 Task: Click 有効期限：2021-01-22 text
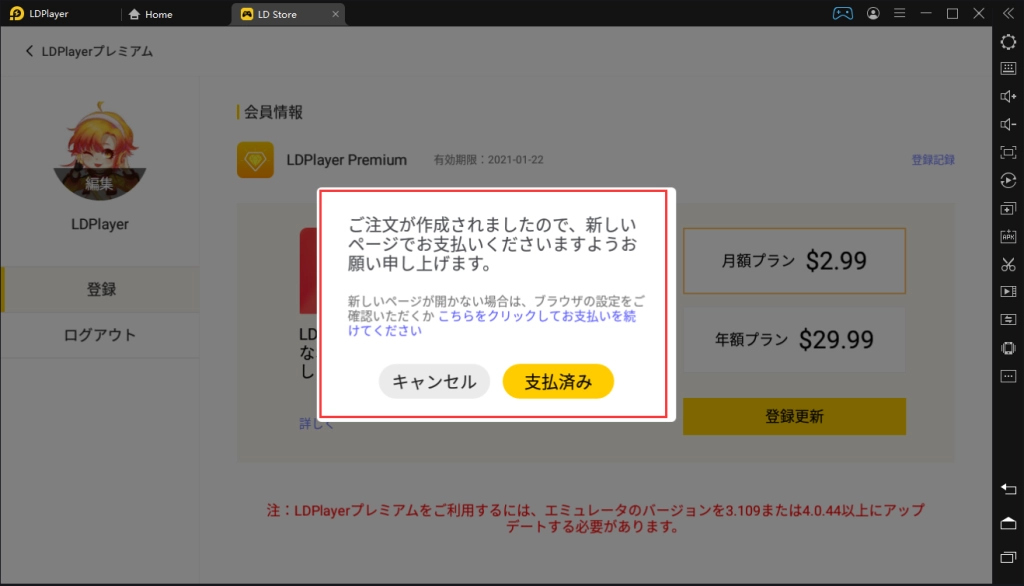click(488, 160)
